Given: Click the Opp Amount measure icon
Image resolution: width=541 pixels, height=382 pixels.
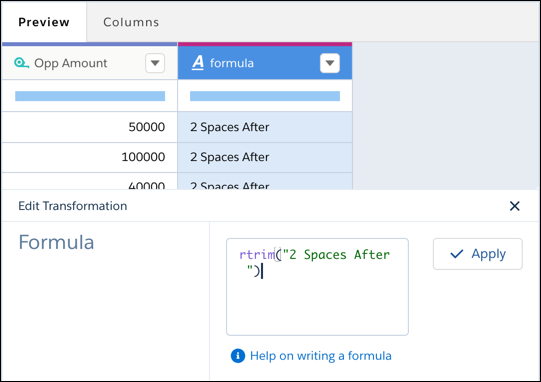Looking at the screenshot, I should click(x=21, y=63).
